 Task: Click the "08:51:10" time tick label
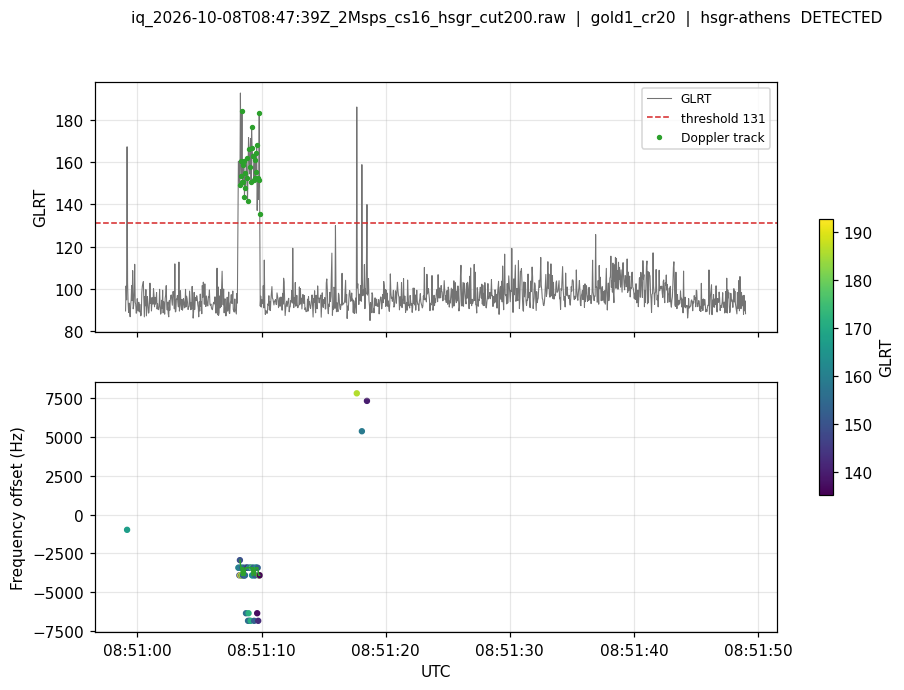261,650
